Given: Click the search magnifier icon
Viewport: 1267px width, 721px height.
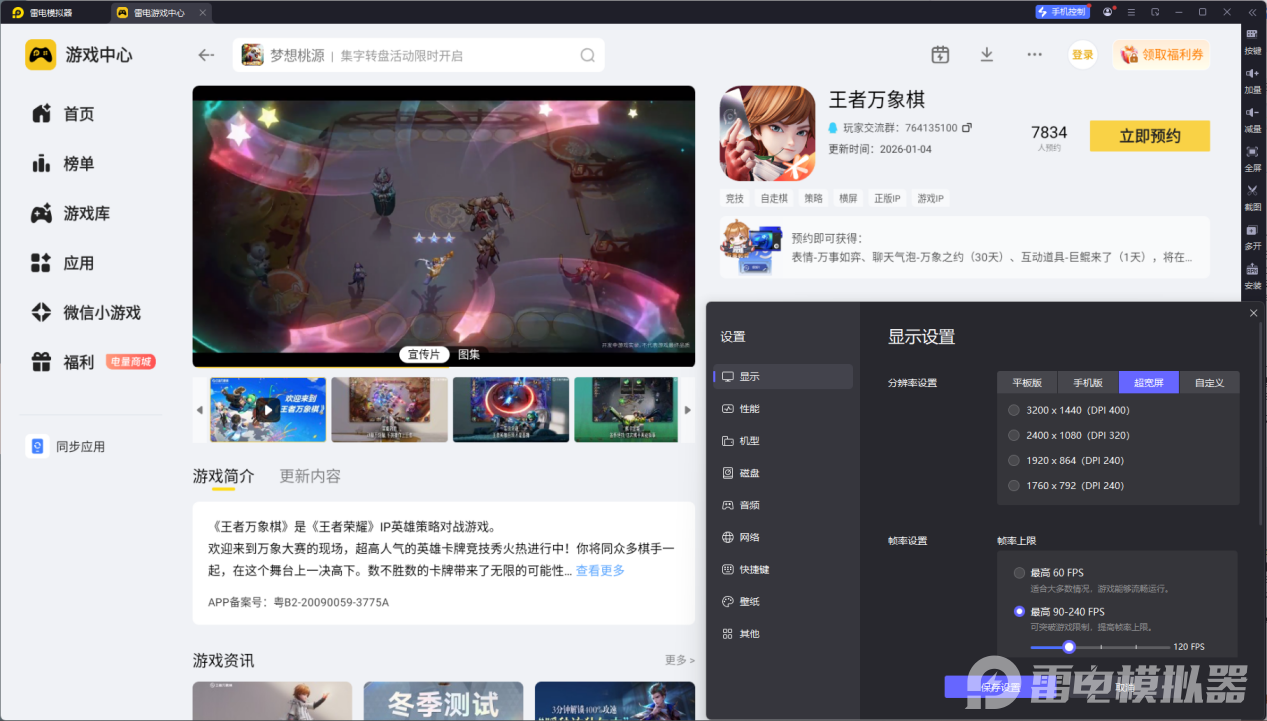Looking at the screenshot, I should [588, 55].
